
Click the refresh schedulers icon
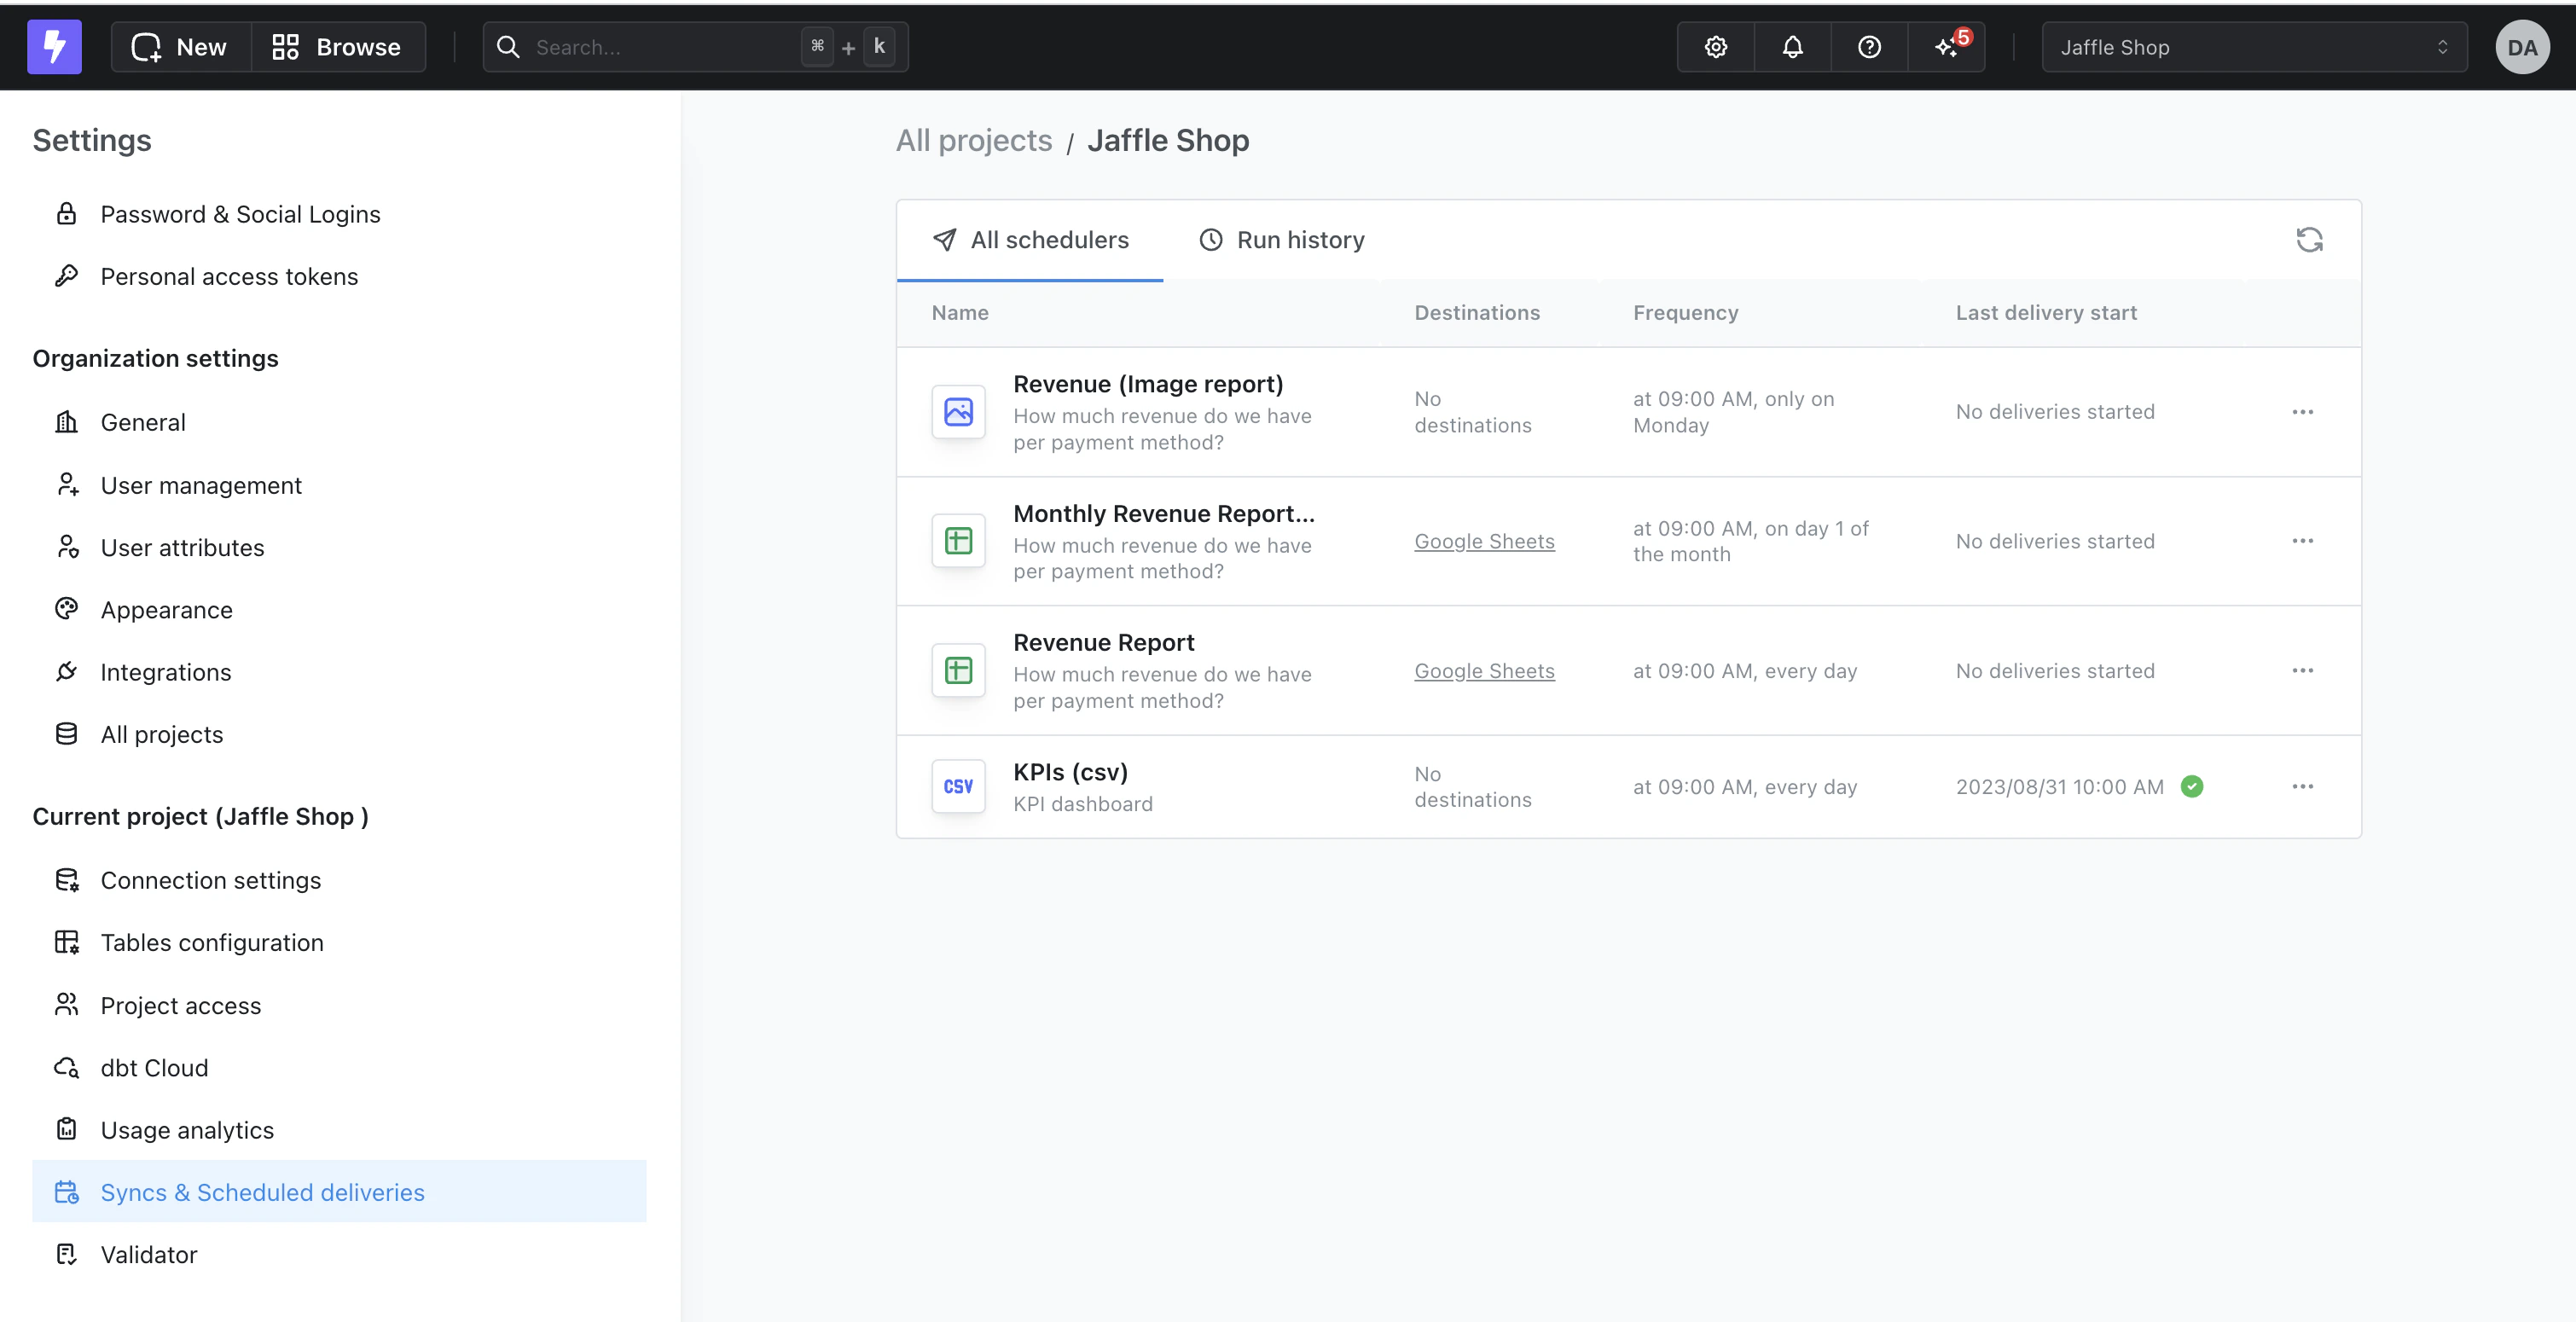(2309, 240)
